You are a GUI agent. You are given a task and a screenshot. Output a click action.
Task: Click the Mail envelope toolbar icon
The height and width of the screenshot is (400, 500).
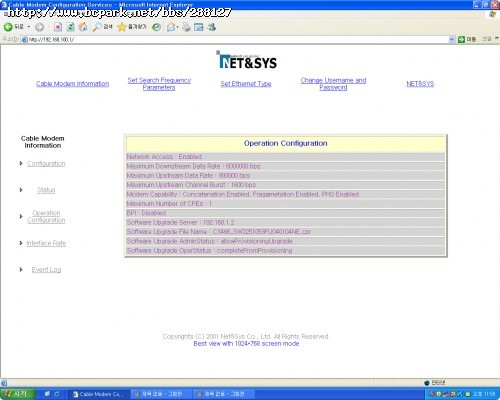(x=171, y=27)
